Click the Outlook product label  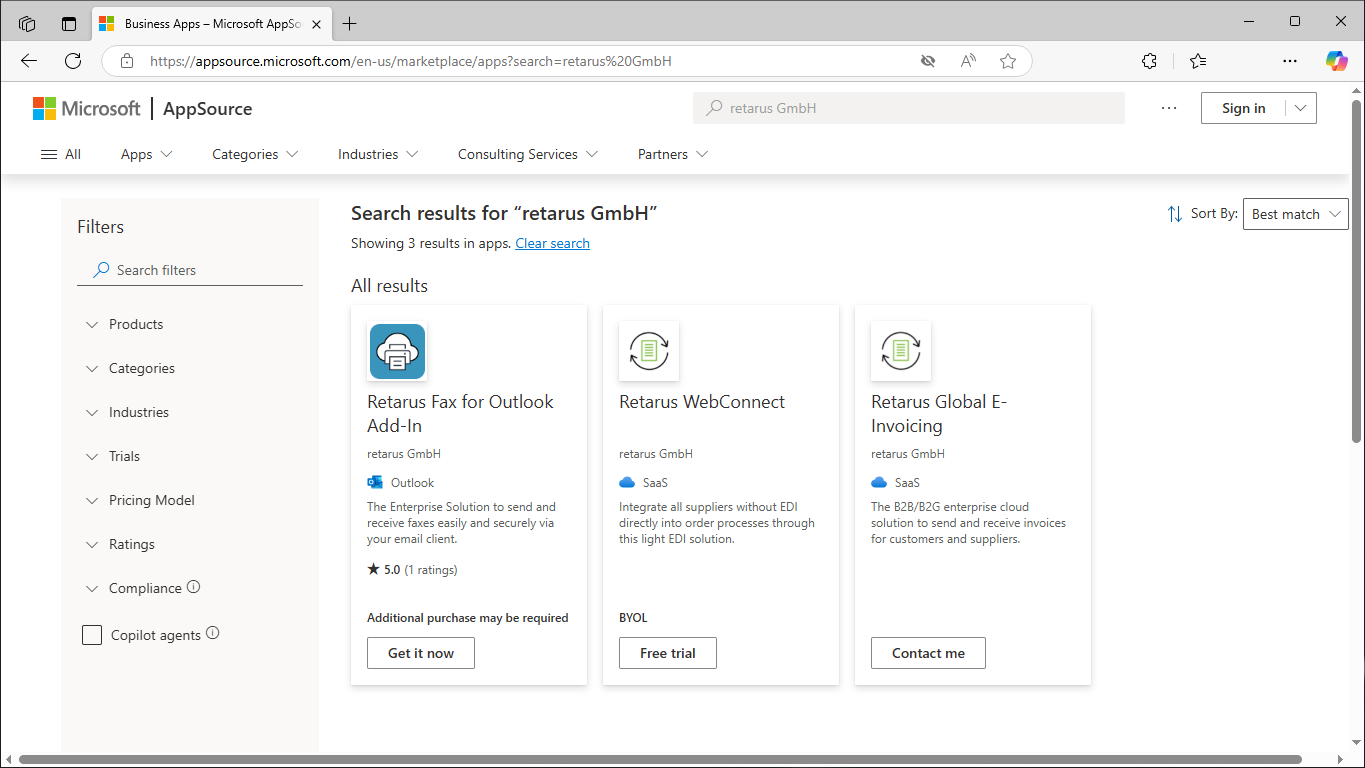412,482
